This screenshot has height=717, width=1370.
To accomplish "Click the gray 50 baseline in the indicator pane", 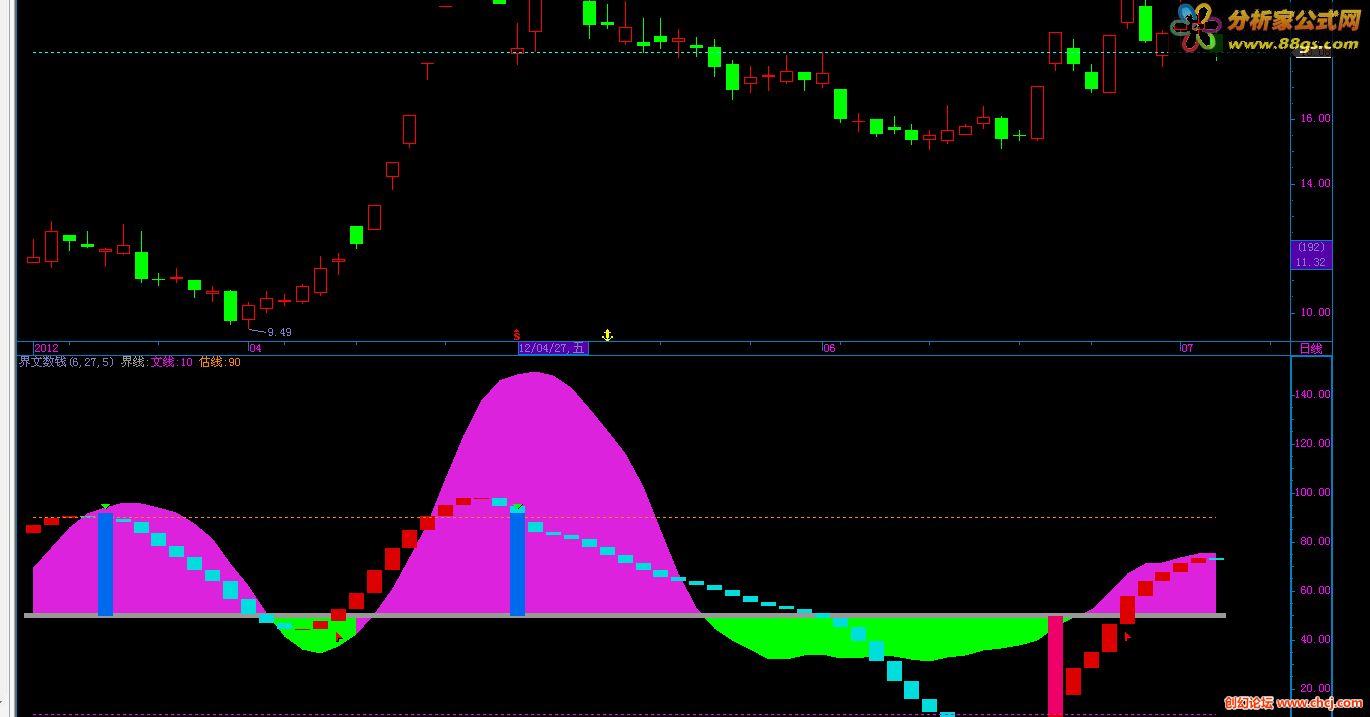I will [625, 616].
